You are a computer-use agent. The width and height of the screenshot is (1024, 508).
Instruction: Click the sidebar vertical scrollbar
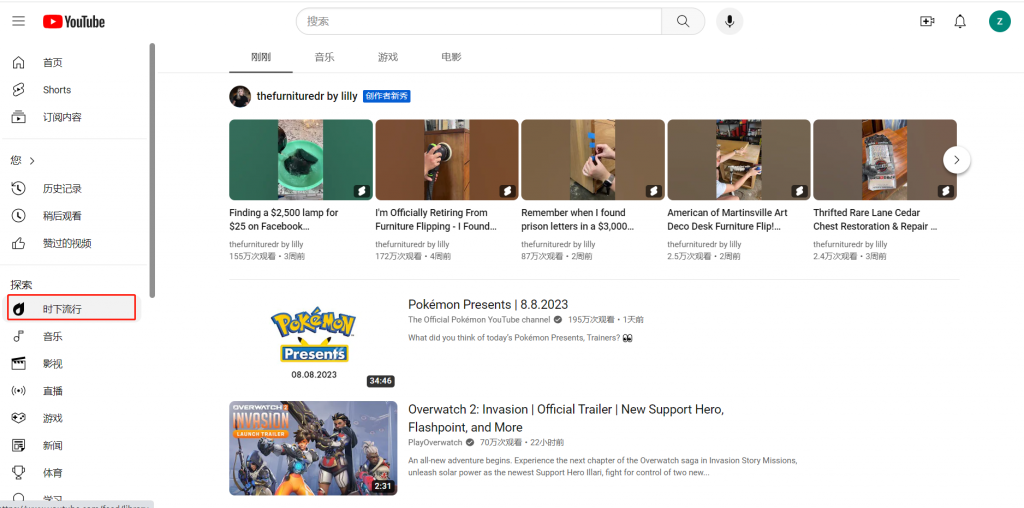[152, 170]
